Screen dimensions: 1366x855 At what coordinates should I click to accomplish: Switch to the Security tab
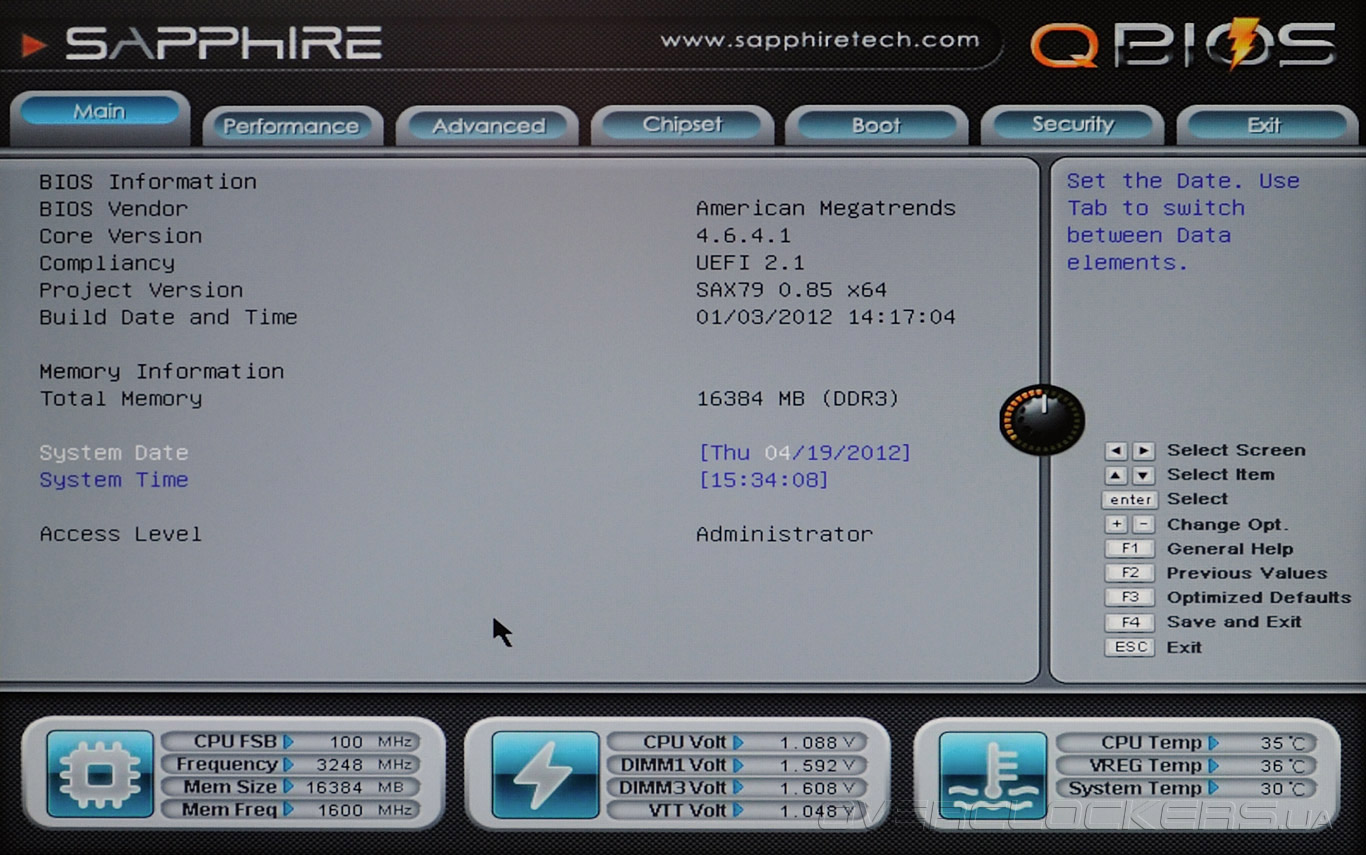point(1072,125)
